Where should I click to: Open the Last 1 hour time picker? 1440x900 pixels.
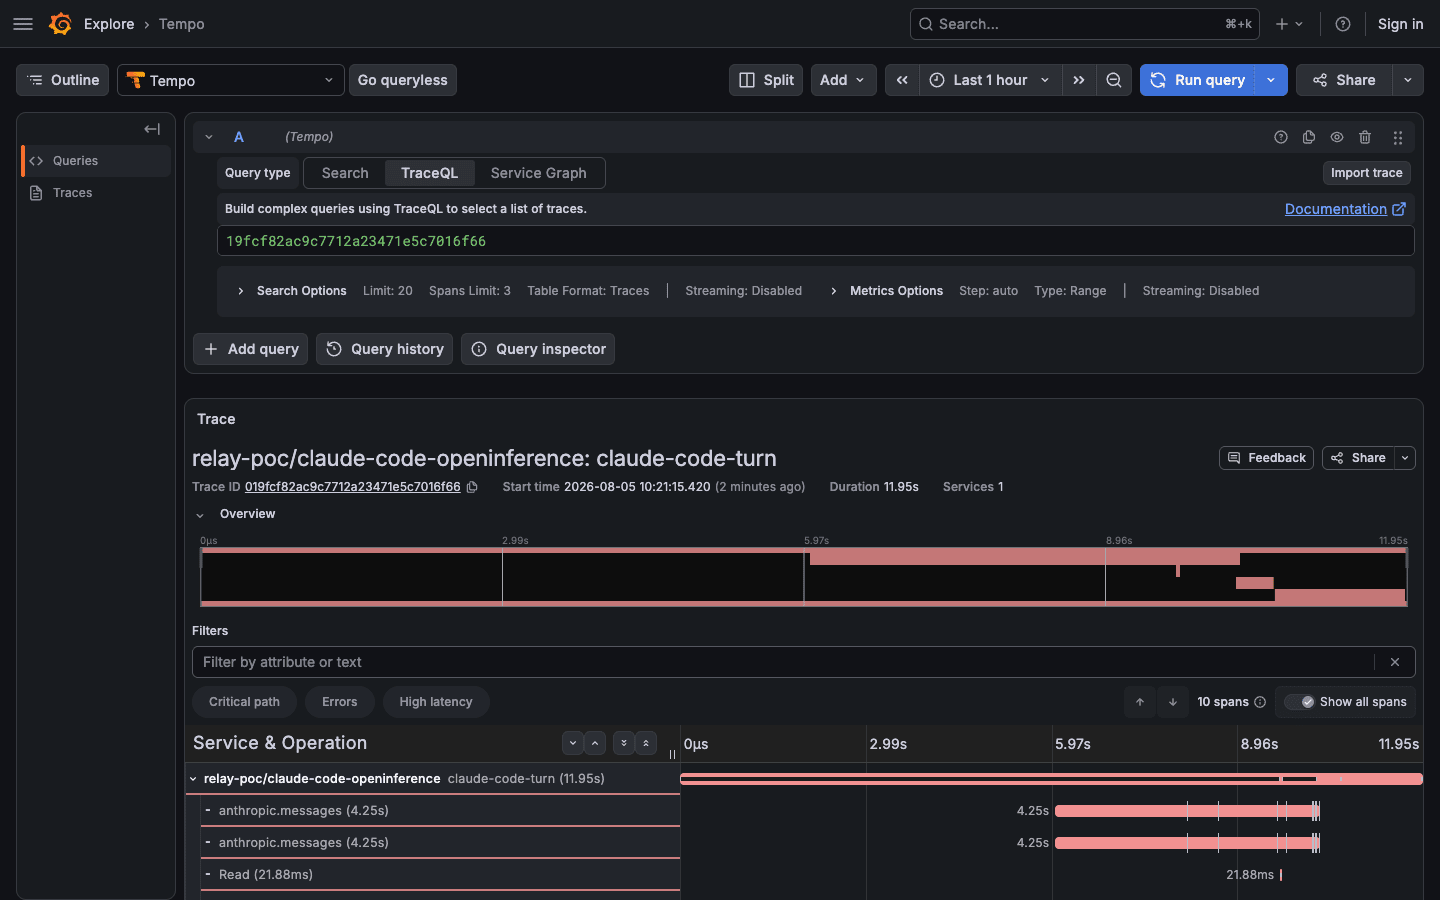[x=990, y=80]
